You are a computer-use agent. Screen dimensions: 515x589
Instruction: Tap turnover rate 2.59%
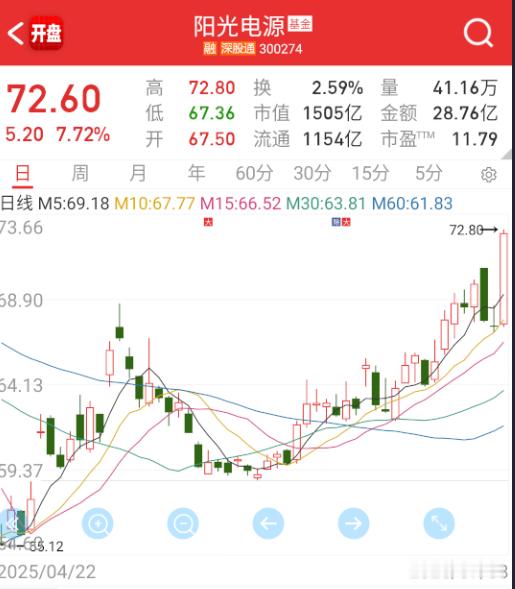point(337,88)
